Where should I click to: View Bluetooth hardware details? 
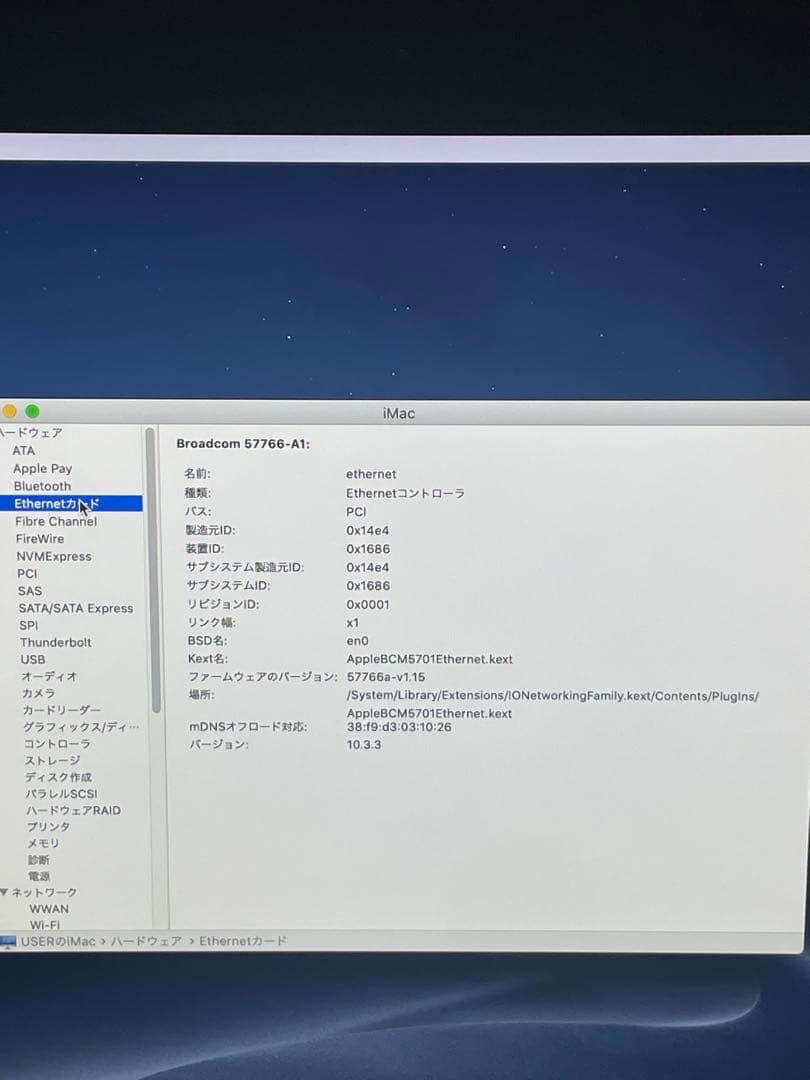[x=40, y=486]
